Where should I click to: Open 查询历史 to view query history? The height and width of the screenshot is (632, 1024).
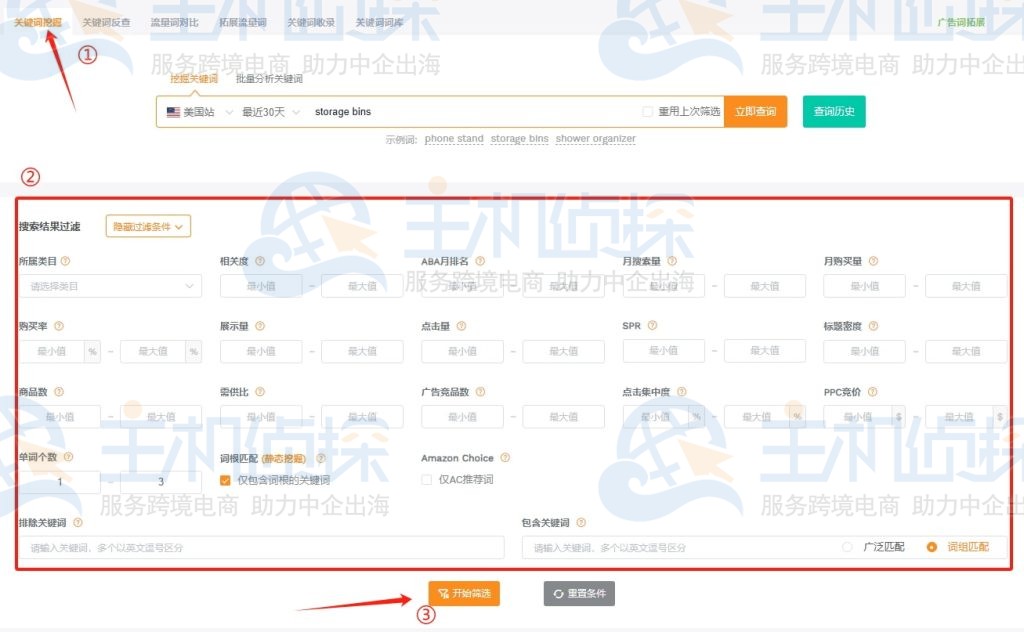point(833,112)
